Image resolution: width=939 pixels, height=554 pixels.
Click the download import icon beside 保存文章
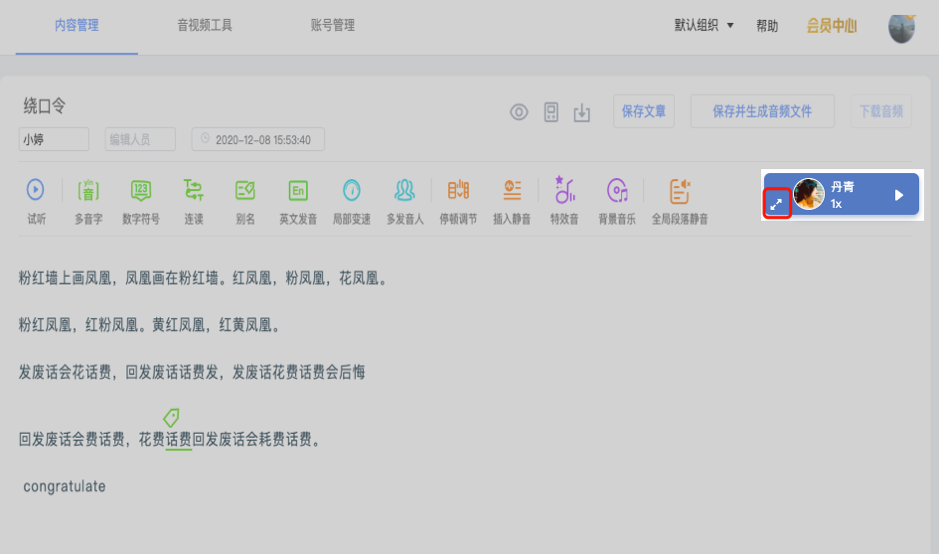click(x=581, y=113)
